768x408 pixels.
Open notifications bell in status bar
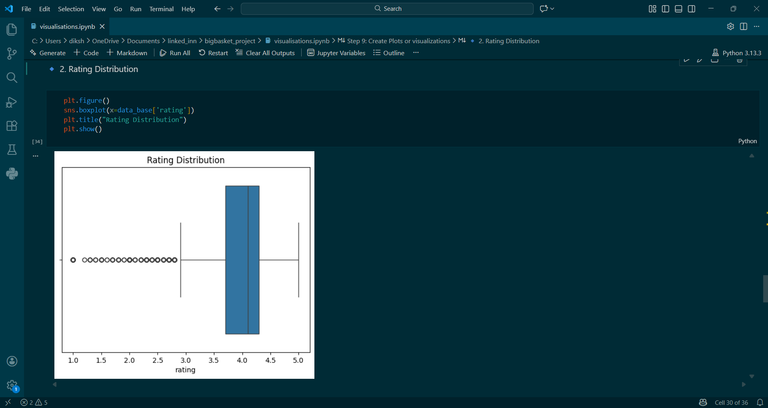[x=760, y=403]
